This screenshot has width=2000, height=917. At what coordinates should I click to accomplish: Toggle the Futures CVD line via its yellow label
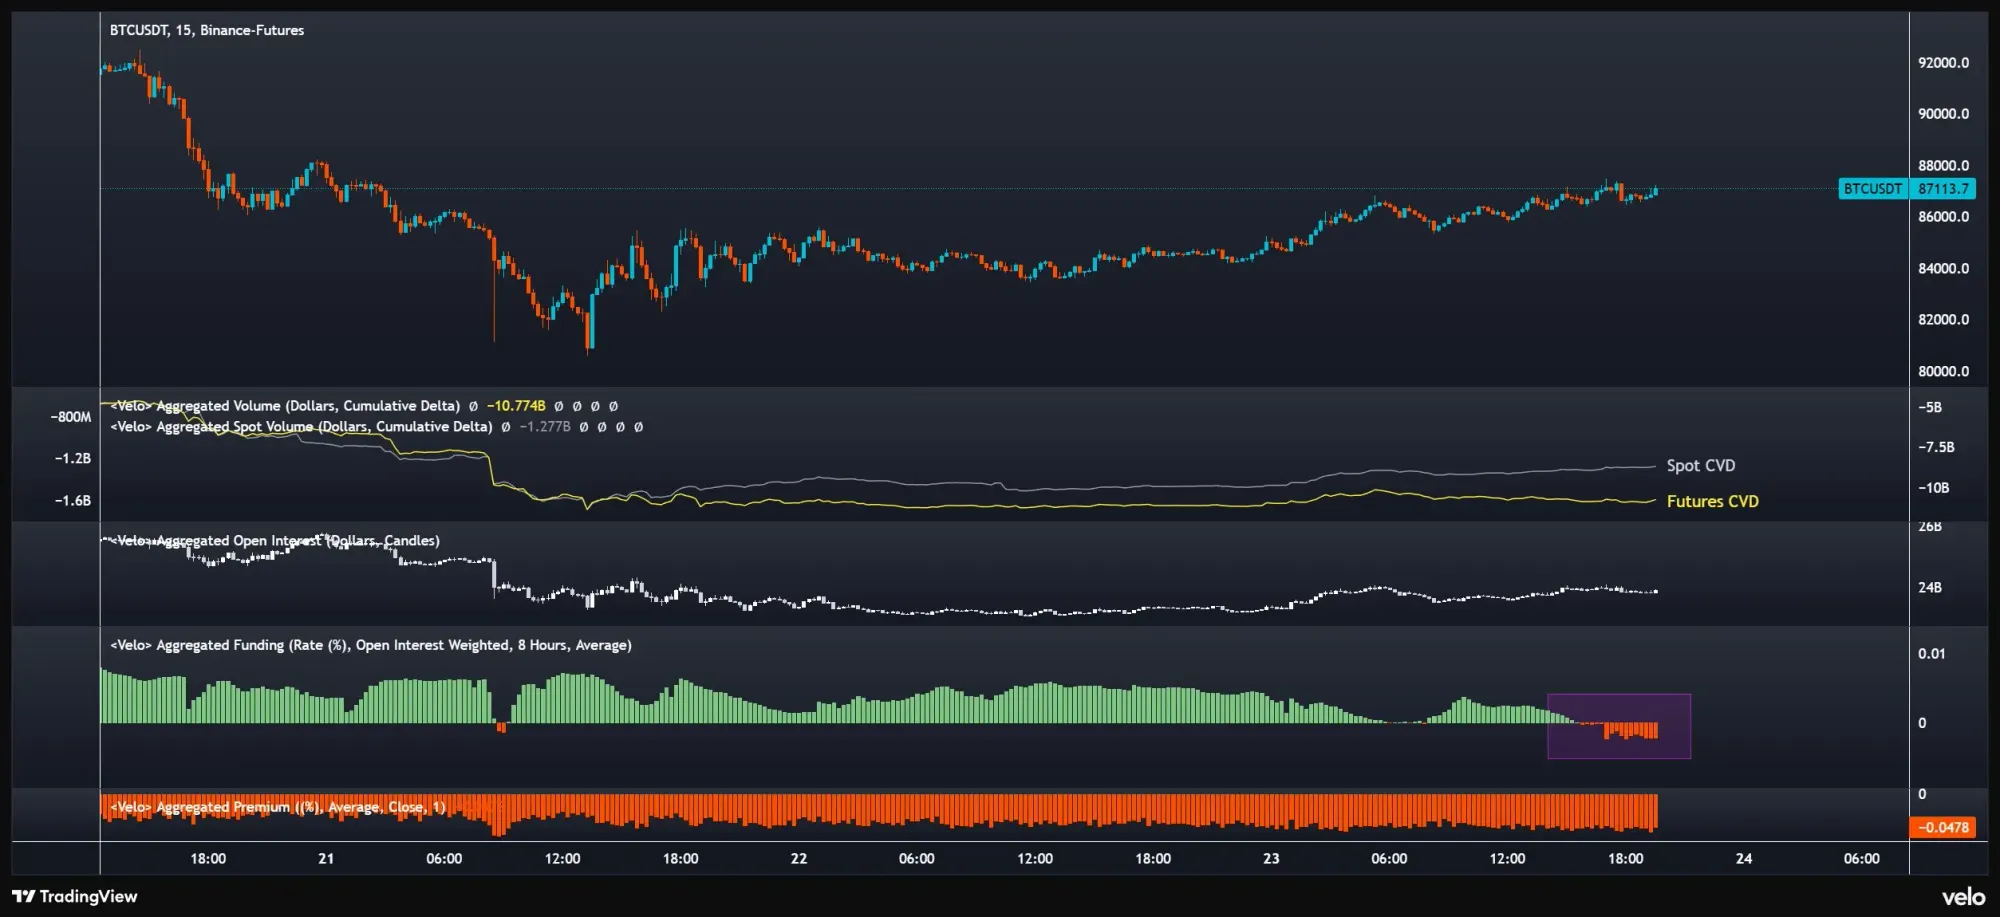coord(1711,501)
